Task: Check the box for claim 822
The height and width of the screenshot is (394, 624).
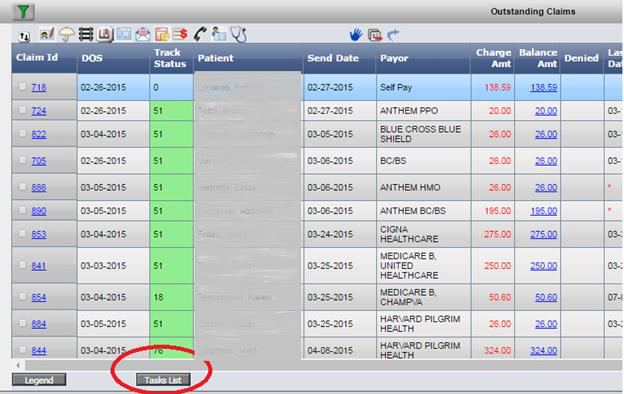Action: tap(23, 133)
